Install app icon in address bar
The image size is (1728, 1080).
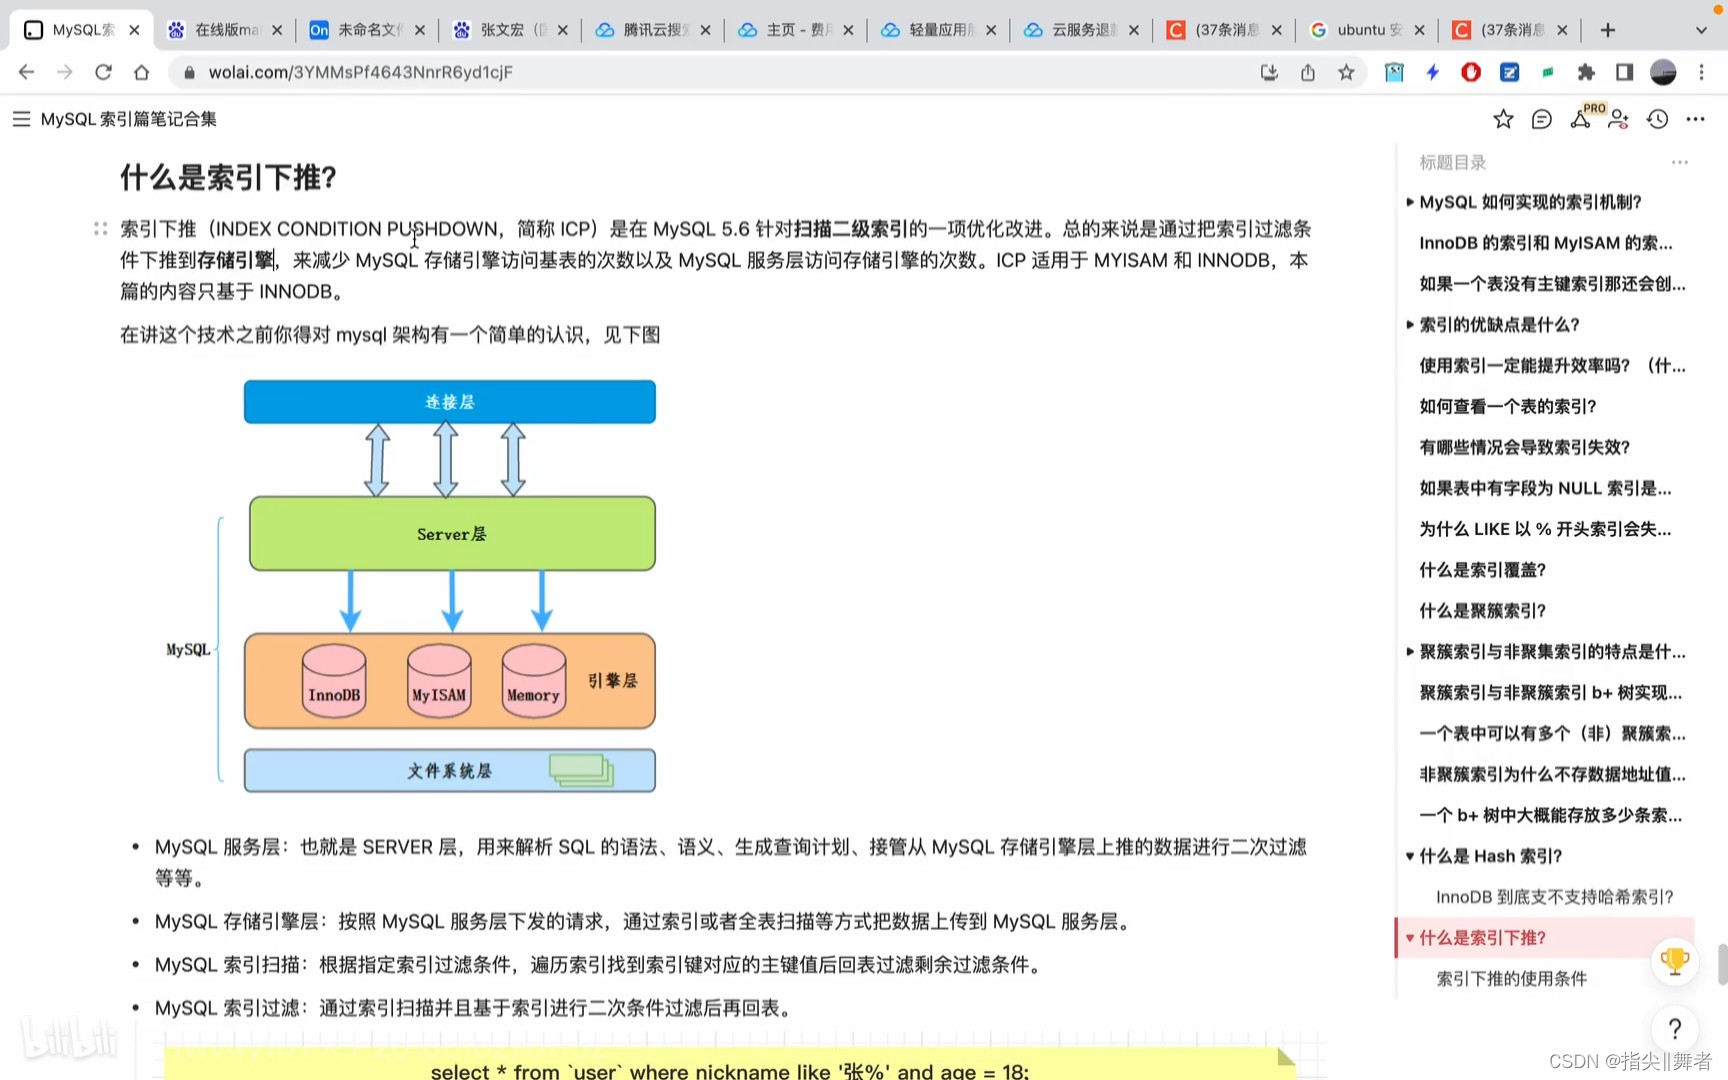[x=1269, y=72]
